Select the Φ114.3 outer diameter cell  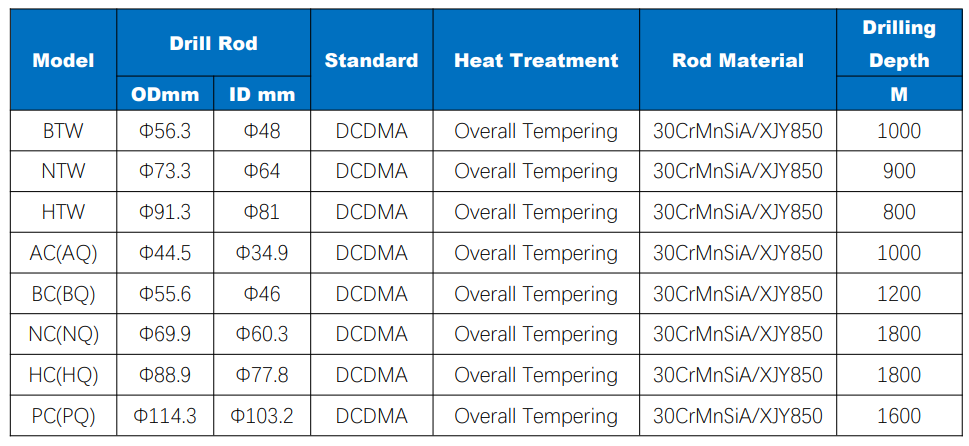[x=165, y=416]
